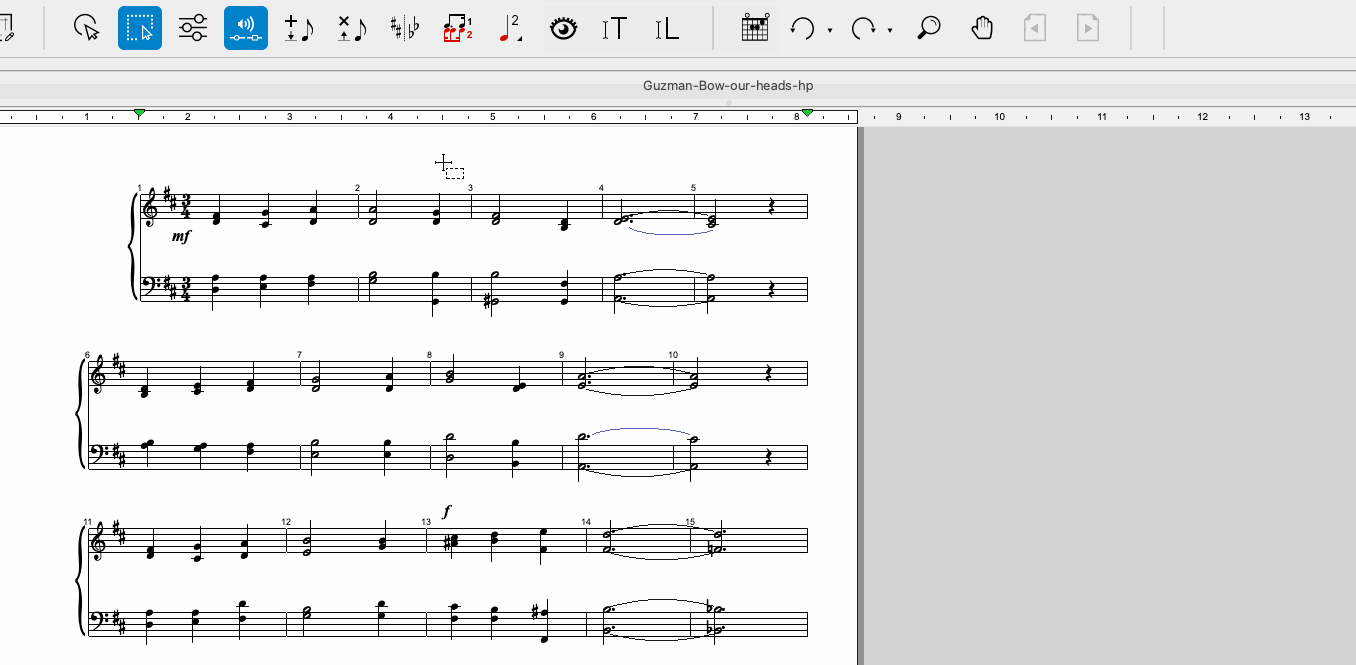Click the undo arrow button
The image size is (1356, 665).
tap(802, 28)
